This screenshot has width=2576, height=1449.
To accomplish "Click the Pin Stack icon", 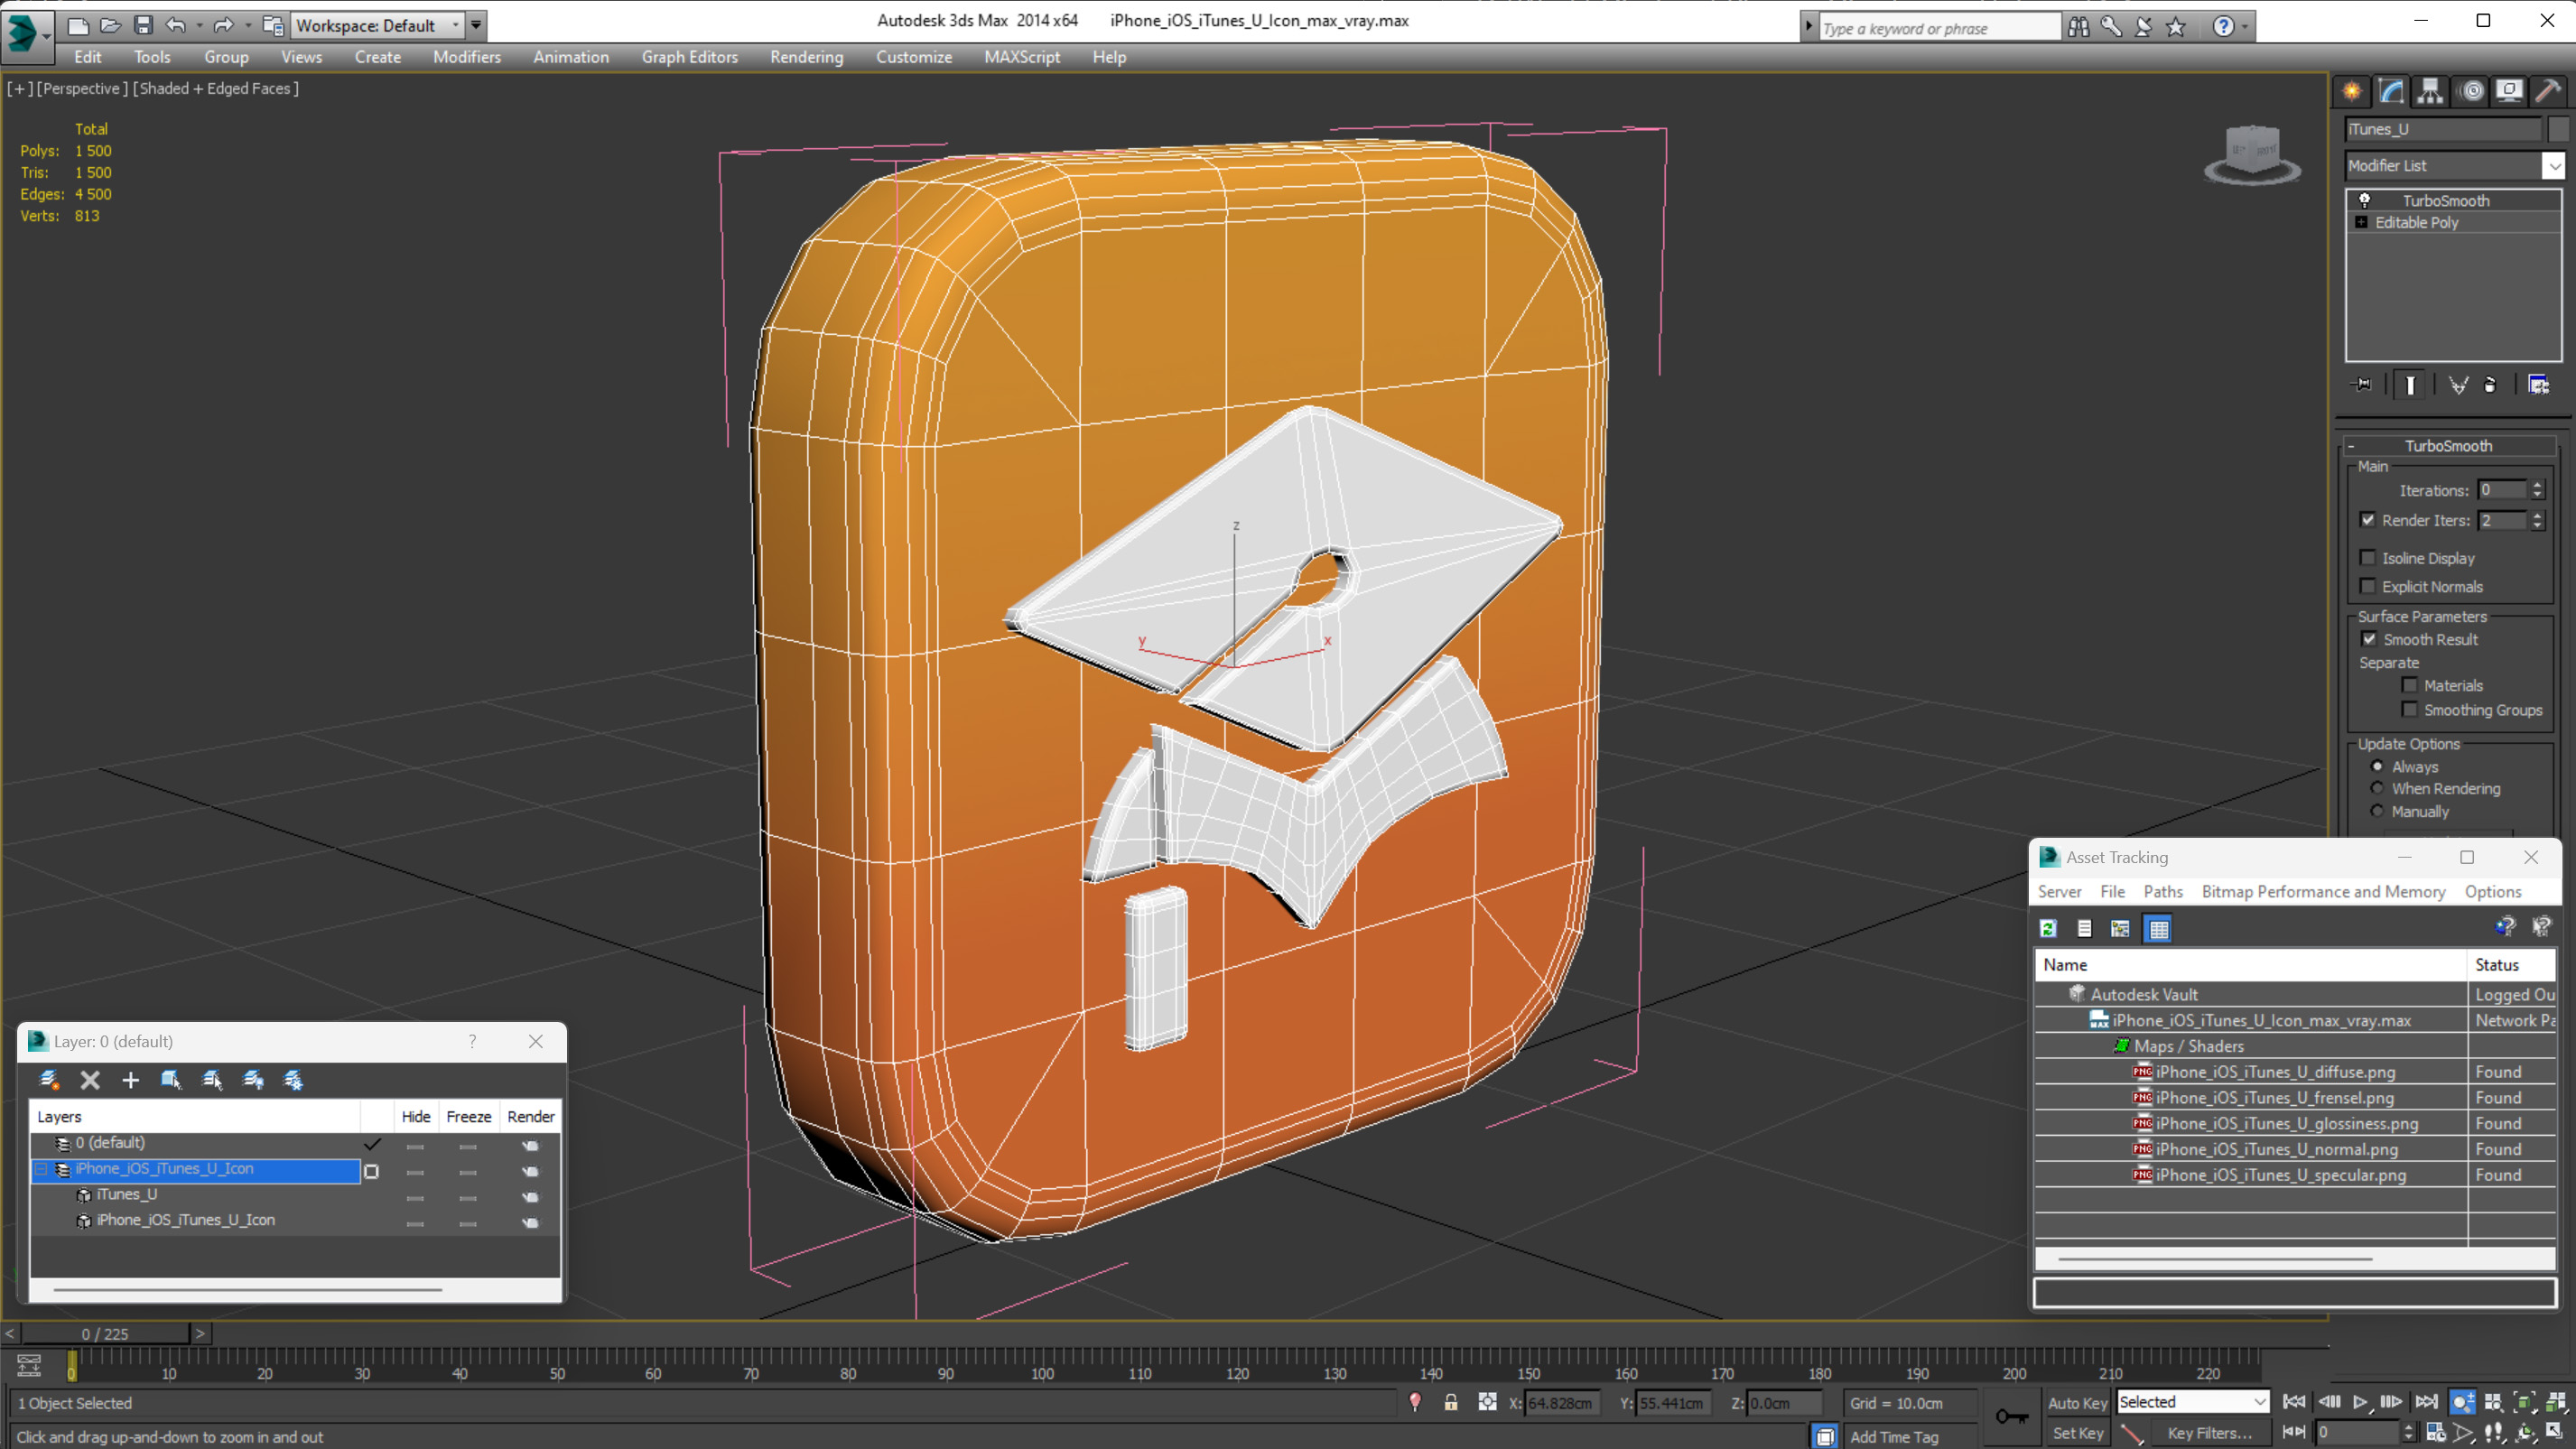I will (2362, 385).
